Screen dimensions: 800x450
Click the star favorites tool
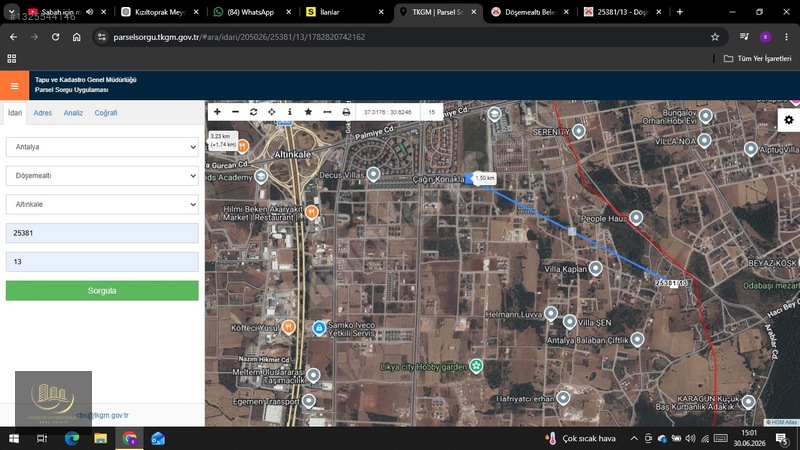pyautogui.click(x=308, y=112)
